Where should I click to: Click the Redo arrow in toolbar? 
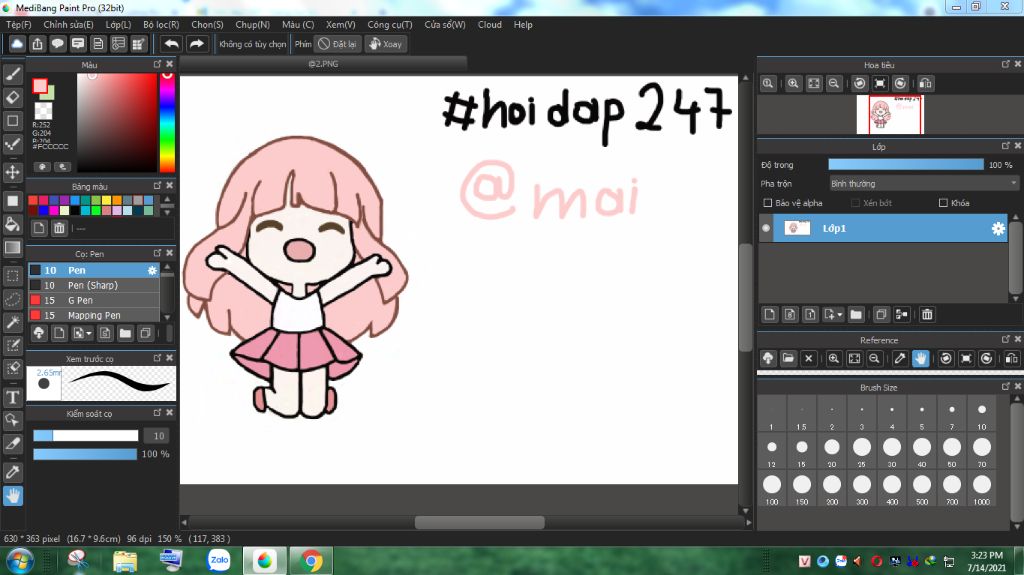click(x=196, y=44)
